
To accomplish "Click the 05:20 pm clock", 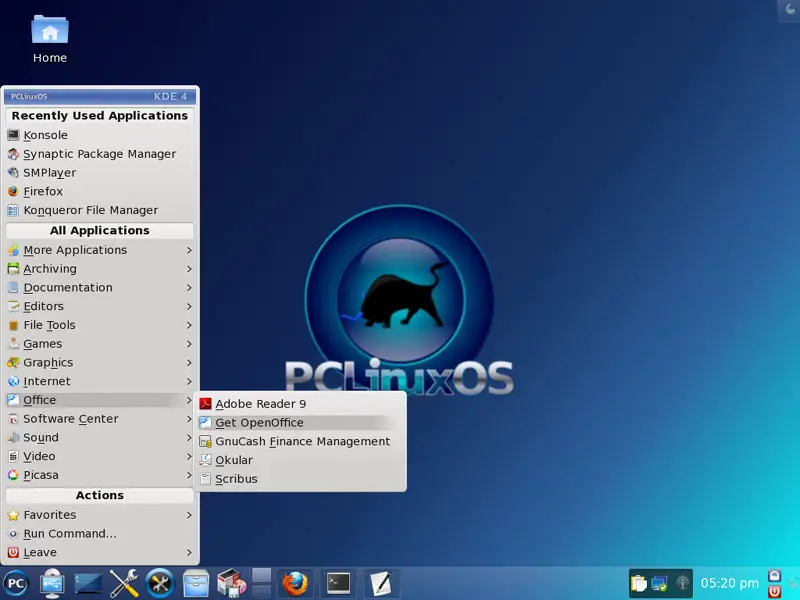I will tap(730, 583).
